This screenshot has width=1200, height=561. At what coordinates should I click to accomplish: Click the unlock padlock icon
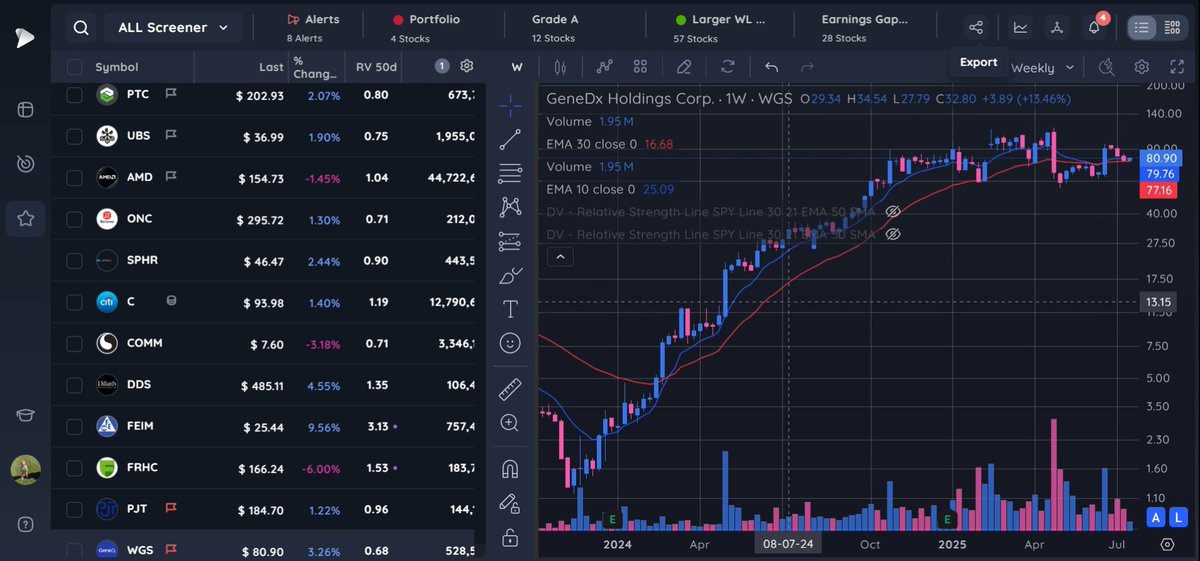(510, 538)
